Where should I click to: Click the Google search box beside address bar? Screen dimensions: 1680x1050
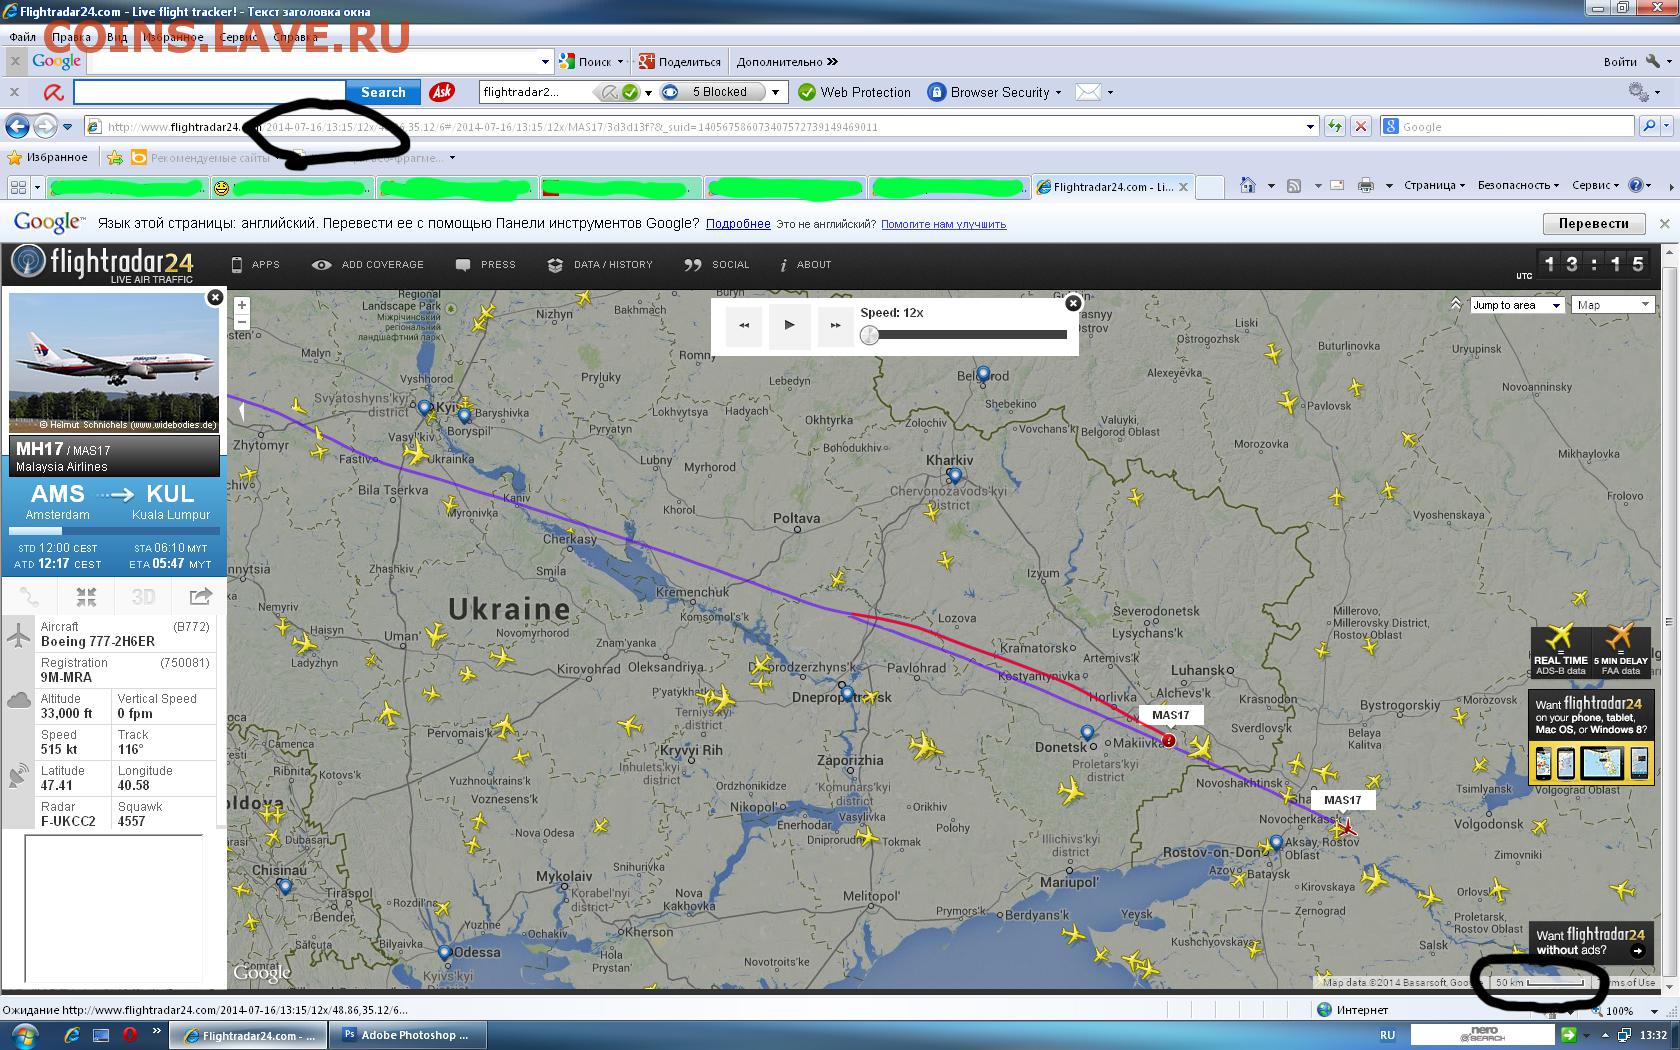[1508, 127]
